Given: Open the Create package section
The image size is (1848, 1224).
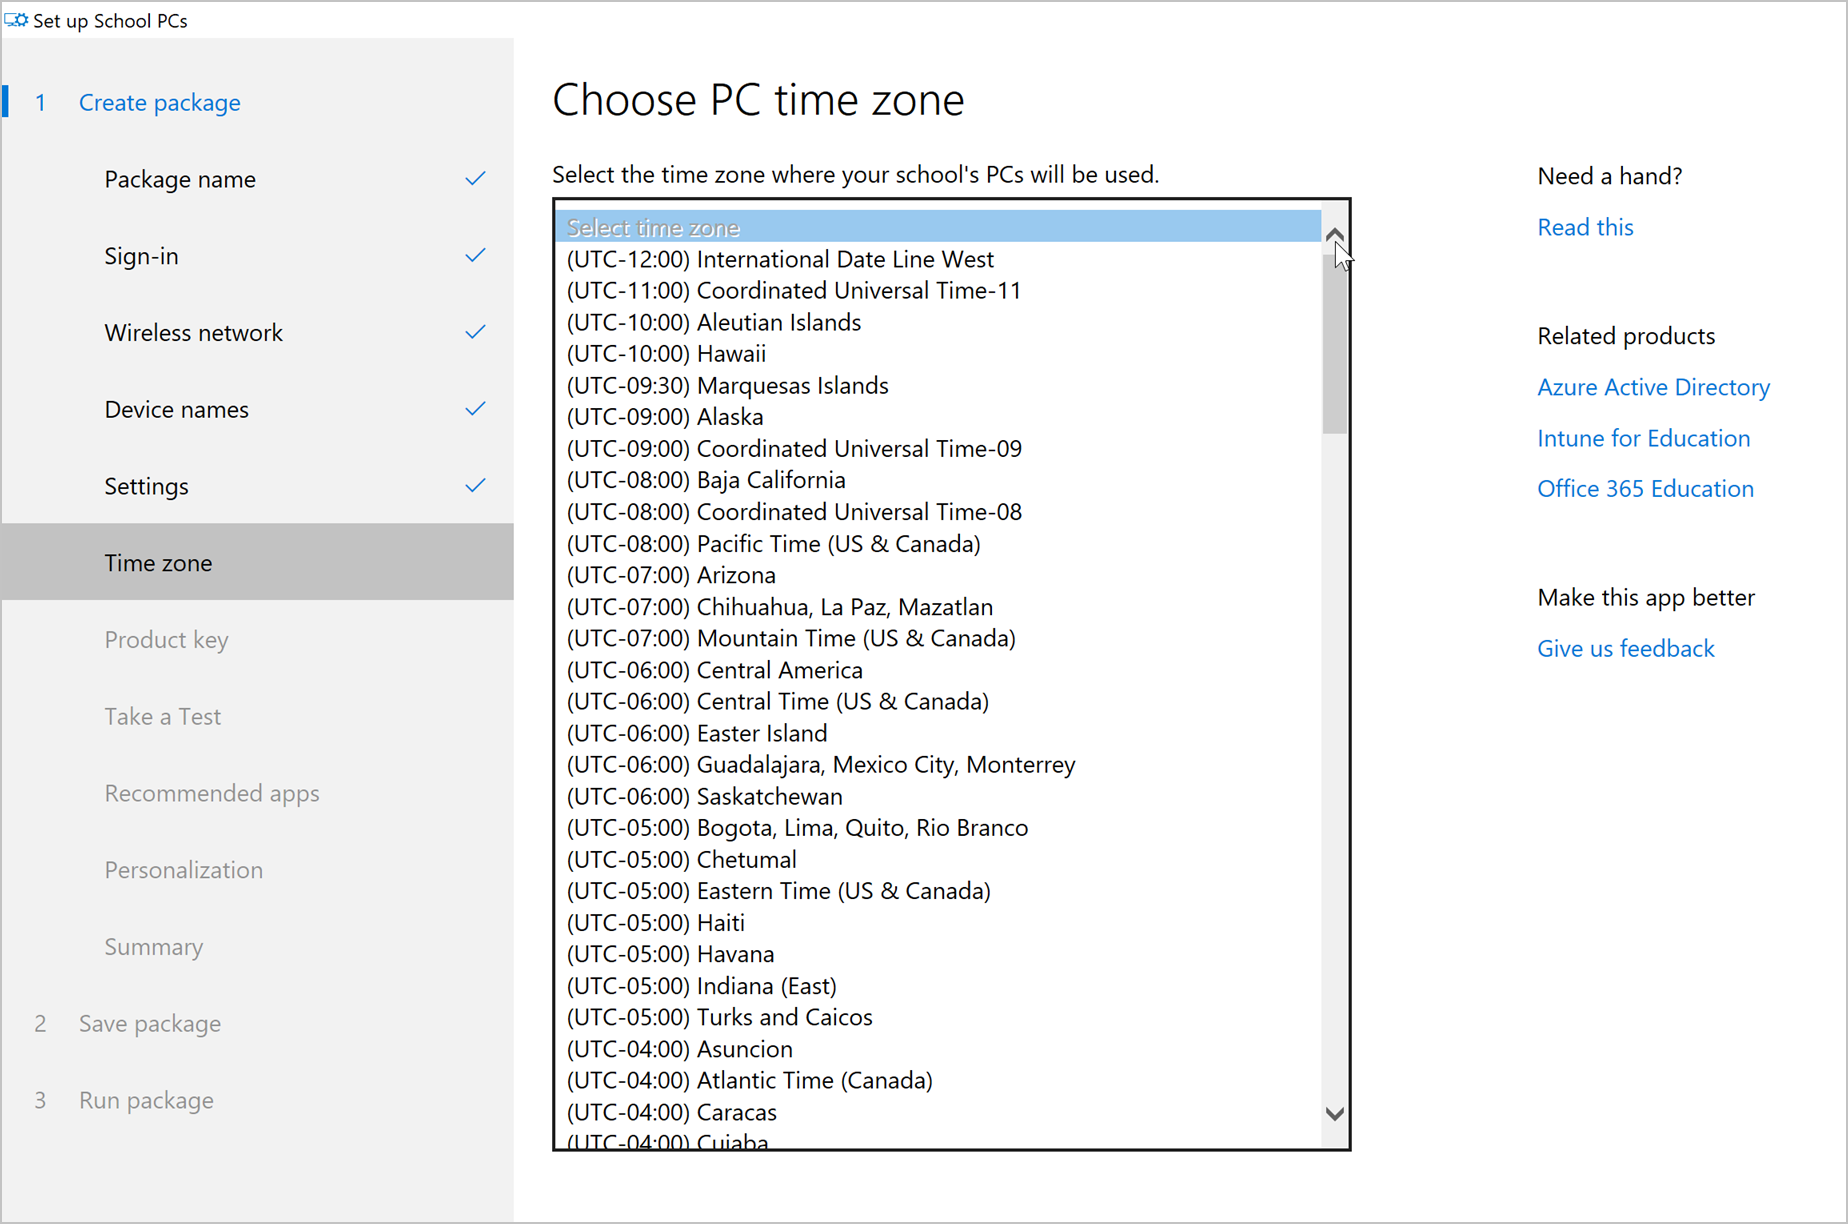Looking at the screenshot, I should click(x=159, y=103).
